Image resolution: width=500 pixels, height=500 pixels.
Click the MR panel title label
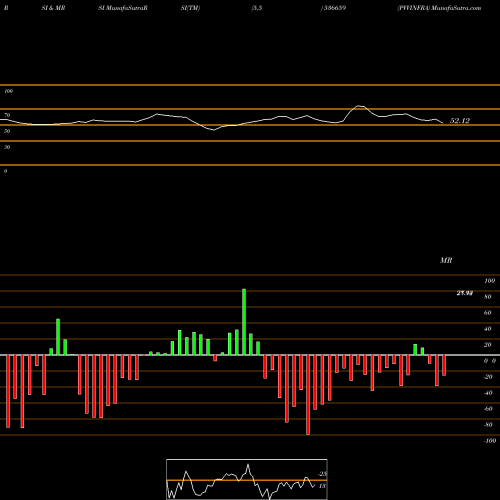tap(446, 260)
